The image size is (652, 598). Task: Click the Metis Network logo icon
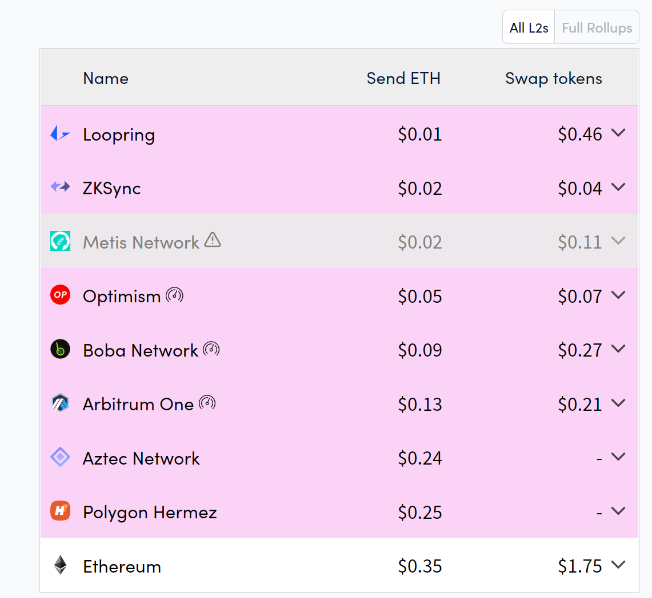coord(60,242)
